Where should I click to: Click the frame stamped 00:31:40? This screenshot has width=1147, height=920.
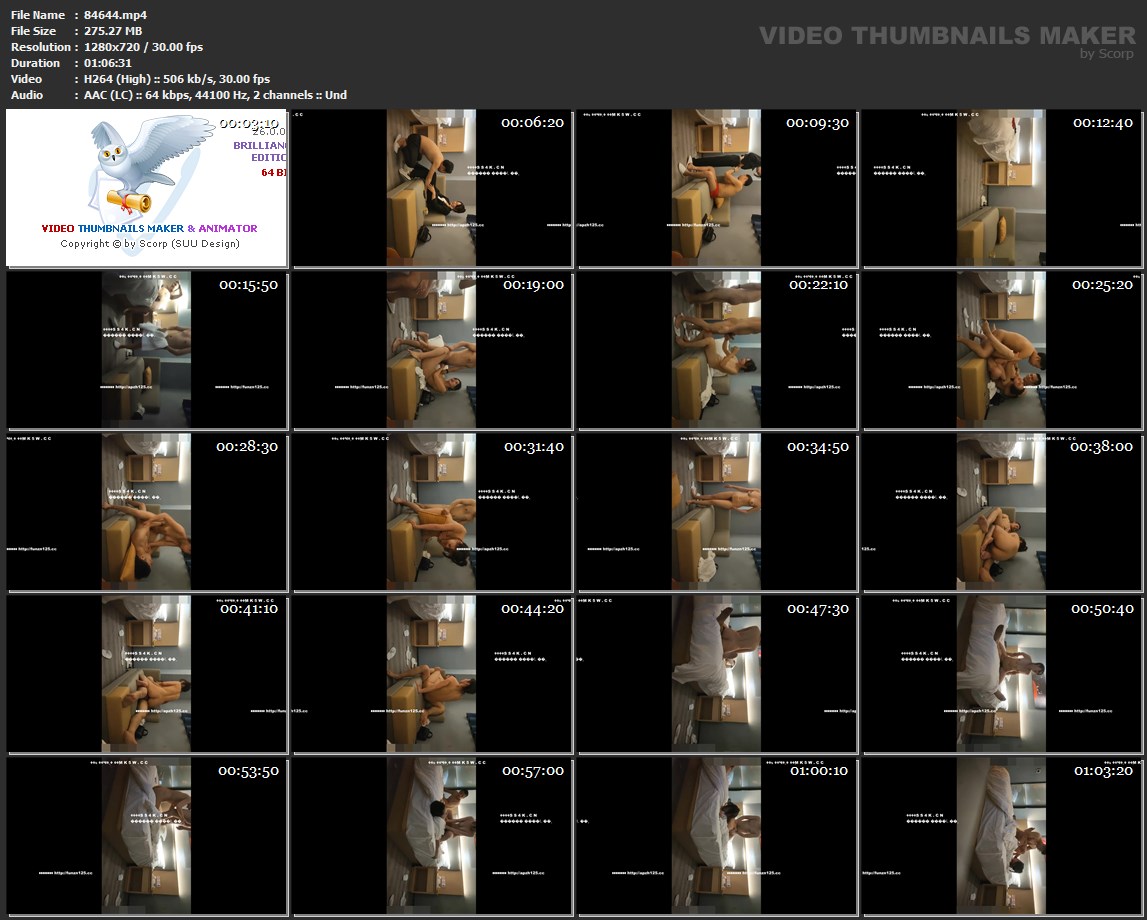click(x=432, y=512)
